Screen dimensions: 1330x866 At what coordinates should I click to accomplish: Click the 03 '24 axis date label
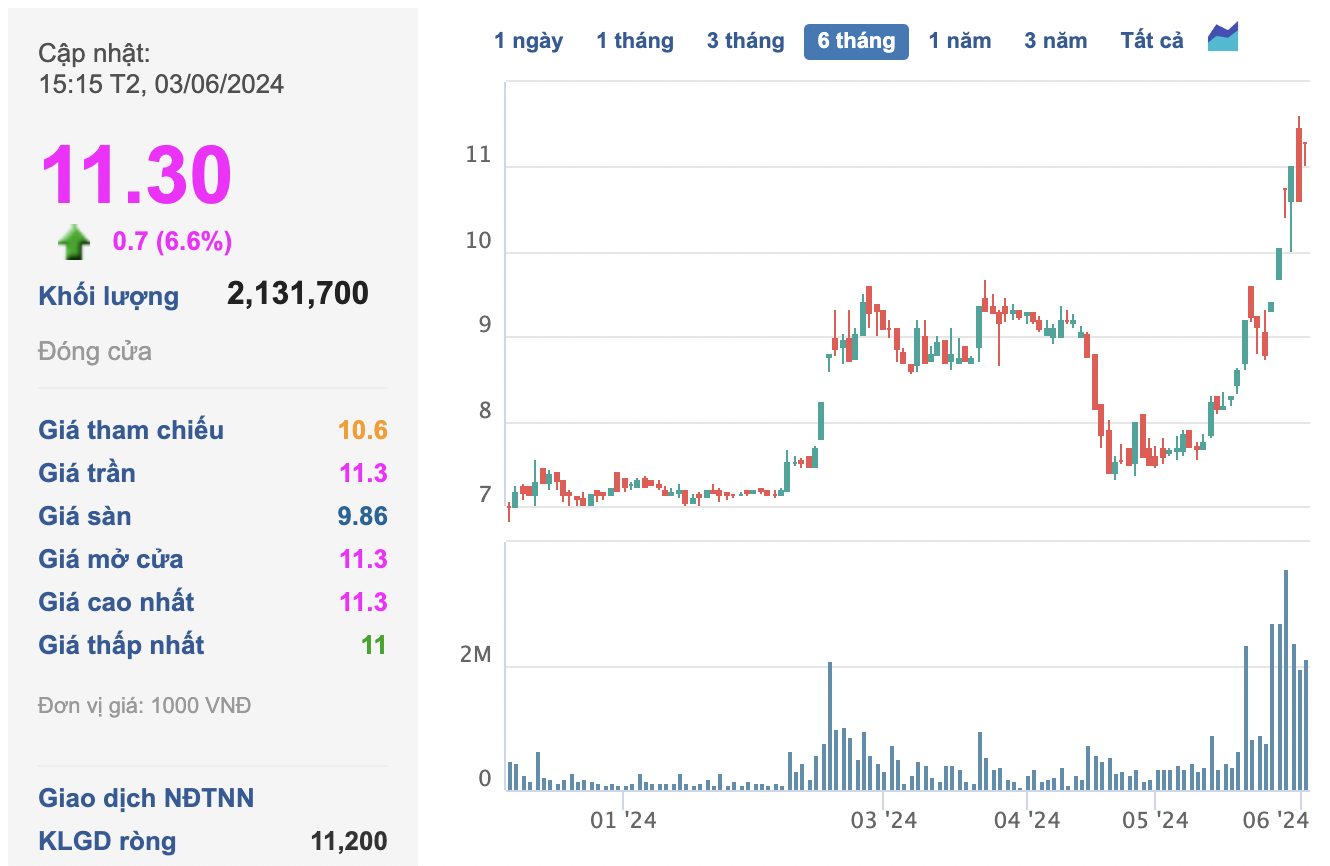click(884, 821)
